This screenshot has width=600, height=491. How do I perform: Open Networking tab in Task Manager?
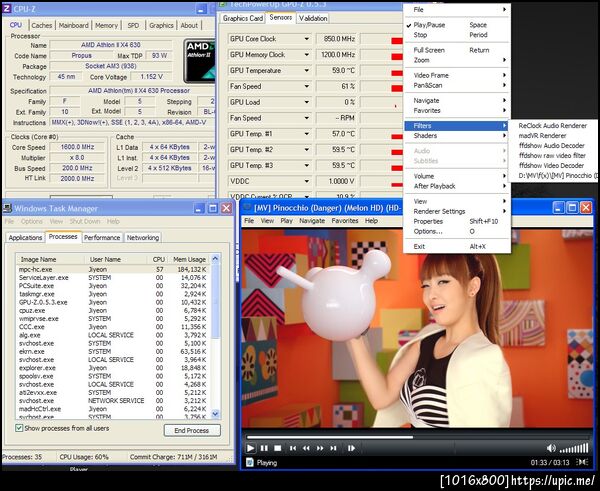(143, 237)
